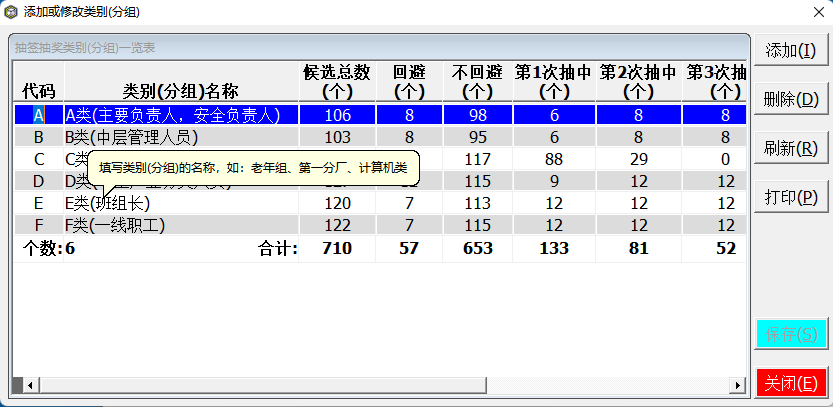This screenshot has height=407, width=833.
Task: Save changes with 保存(S) button
Action: (x=791, y=334)
